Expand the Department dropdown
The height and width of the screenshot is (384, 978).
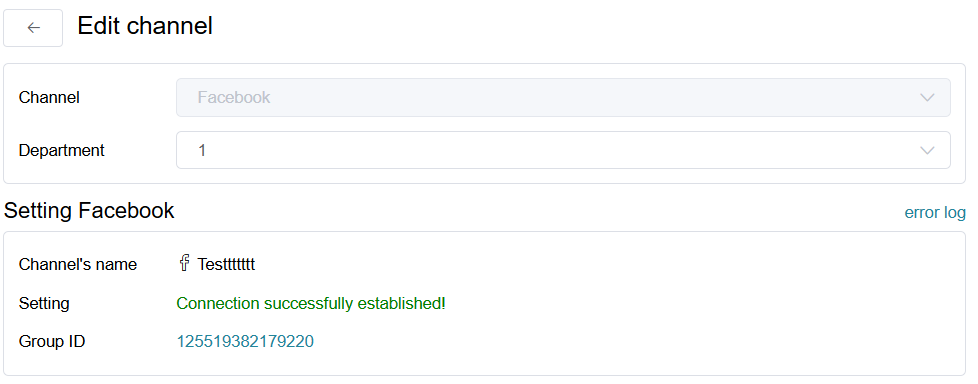tap(563, 150)
